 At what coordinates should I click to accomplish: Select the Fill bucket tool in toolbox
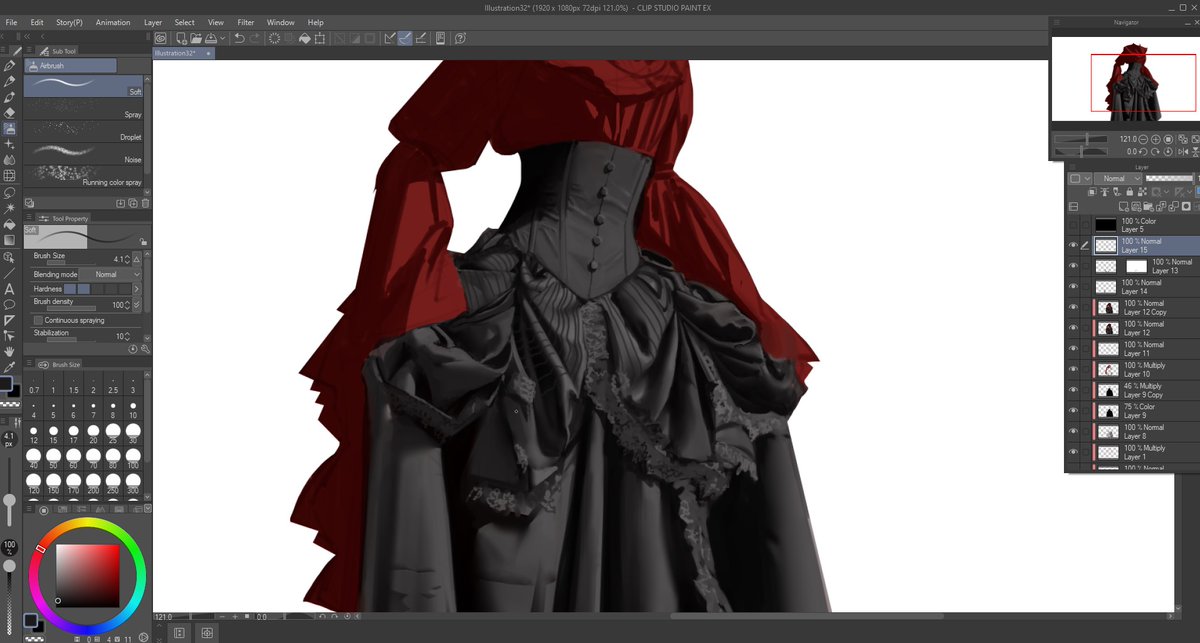[9, 224]
